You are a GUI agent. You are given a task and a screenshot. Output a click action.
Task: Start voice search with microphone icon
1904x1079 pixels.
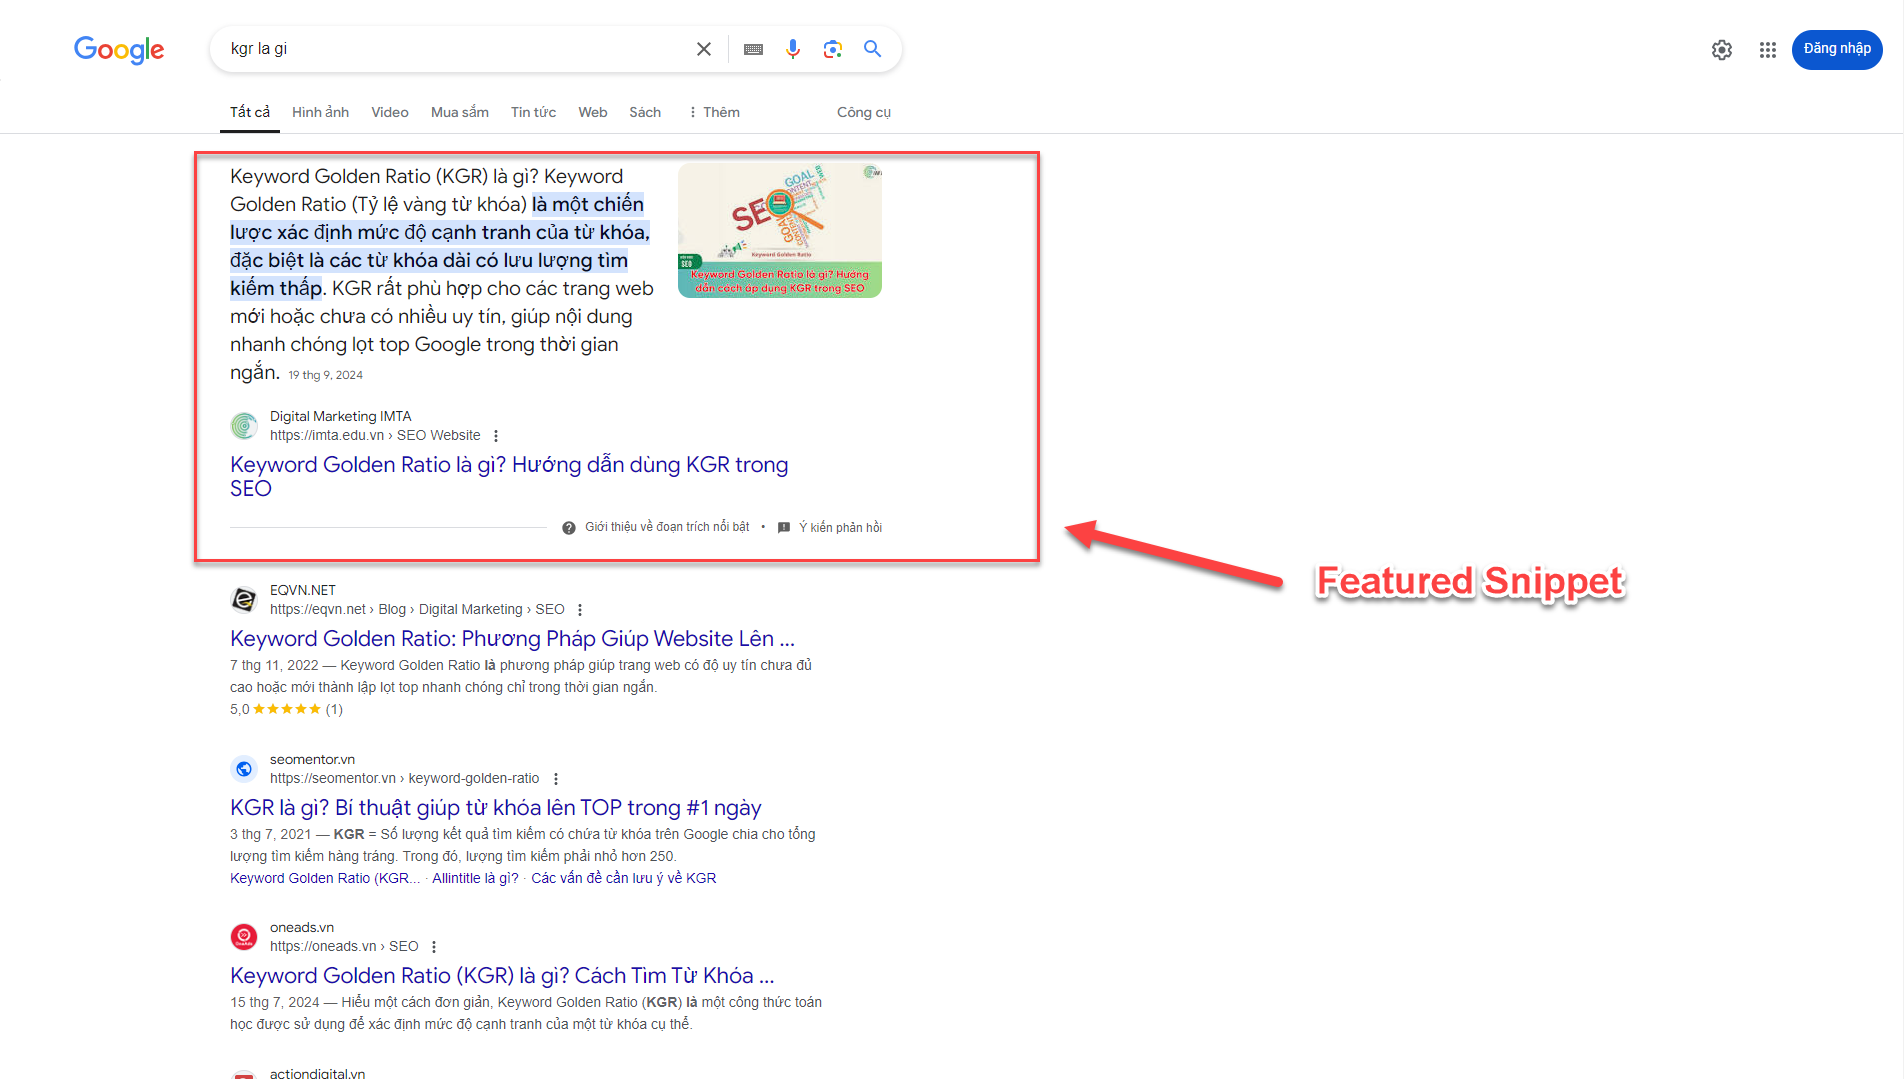(x=793, y=49)
